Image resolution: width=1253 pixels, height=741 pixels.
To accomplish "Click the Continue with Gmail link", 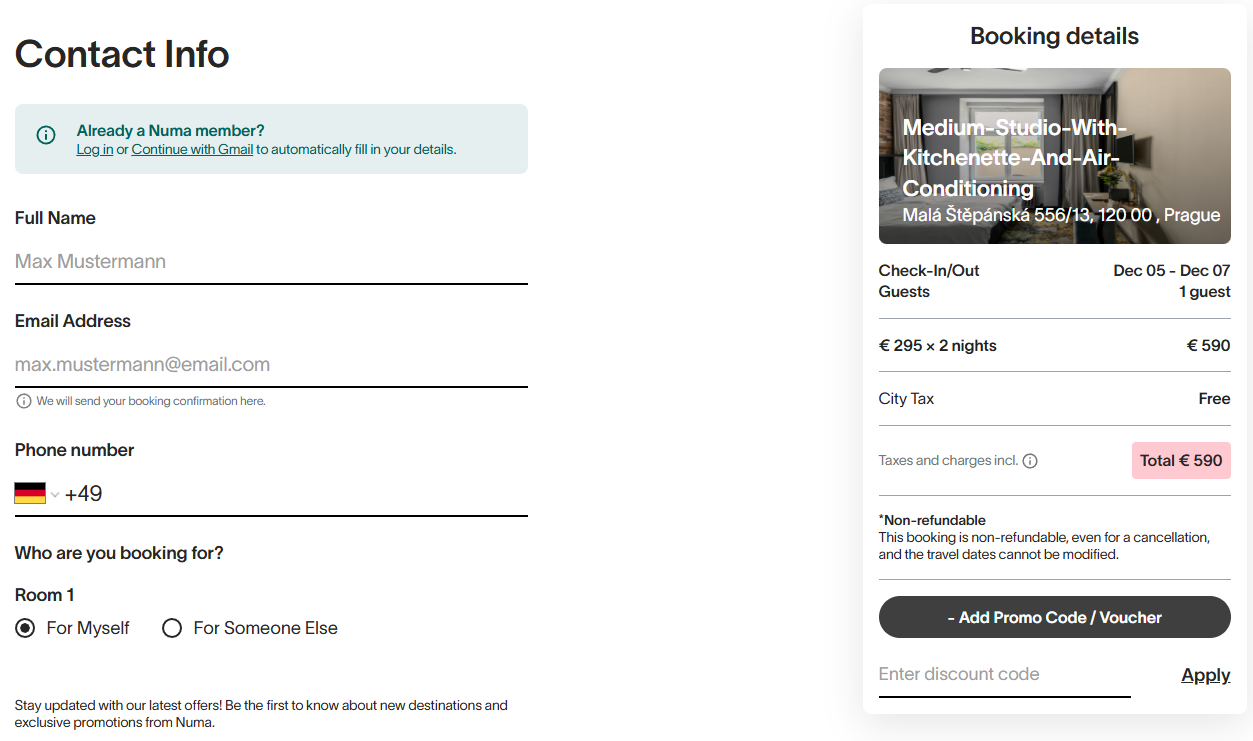I will click(x=192, y=150).
